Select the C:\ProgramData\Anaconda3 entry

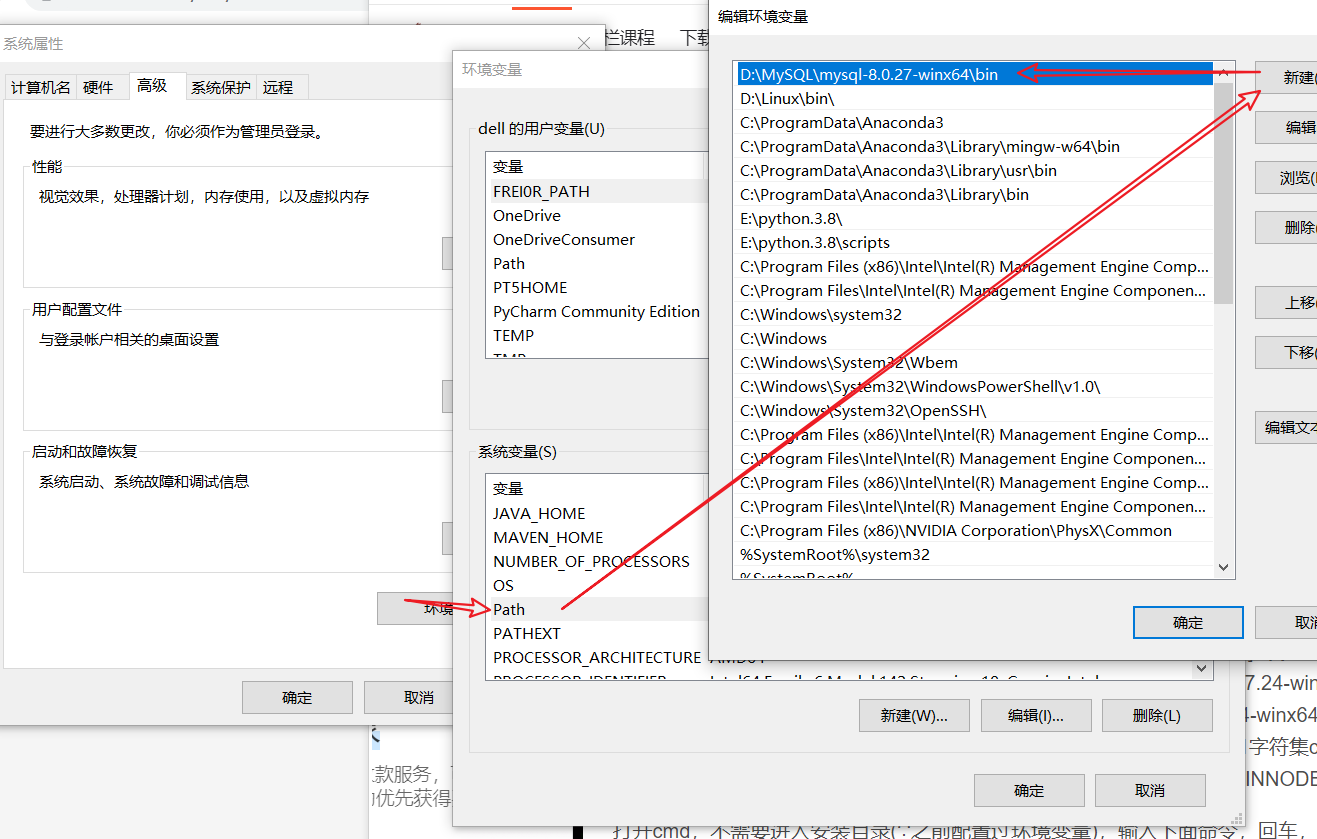(974, 122)
